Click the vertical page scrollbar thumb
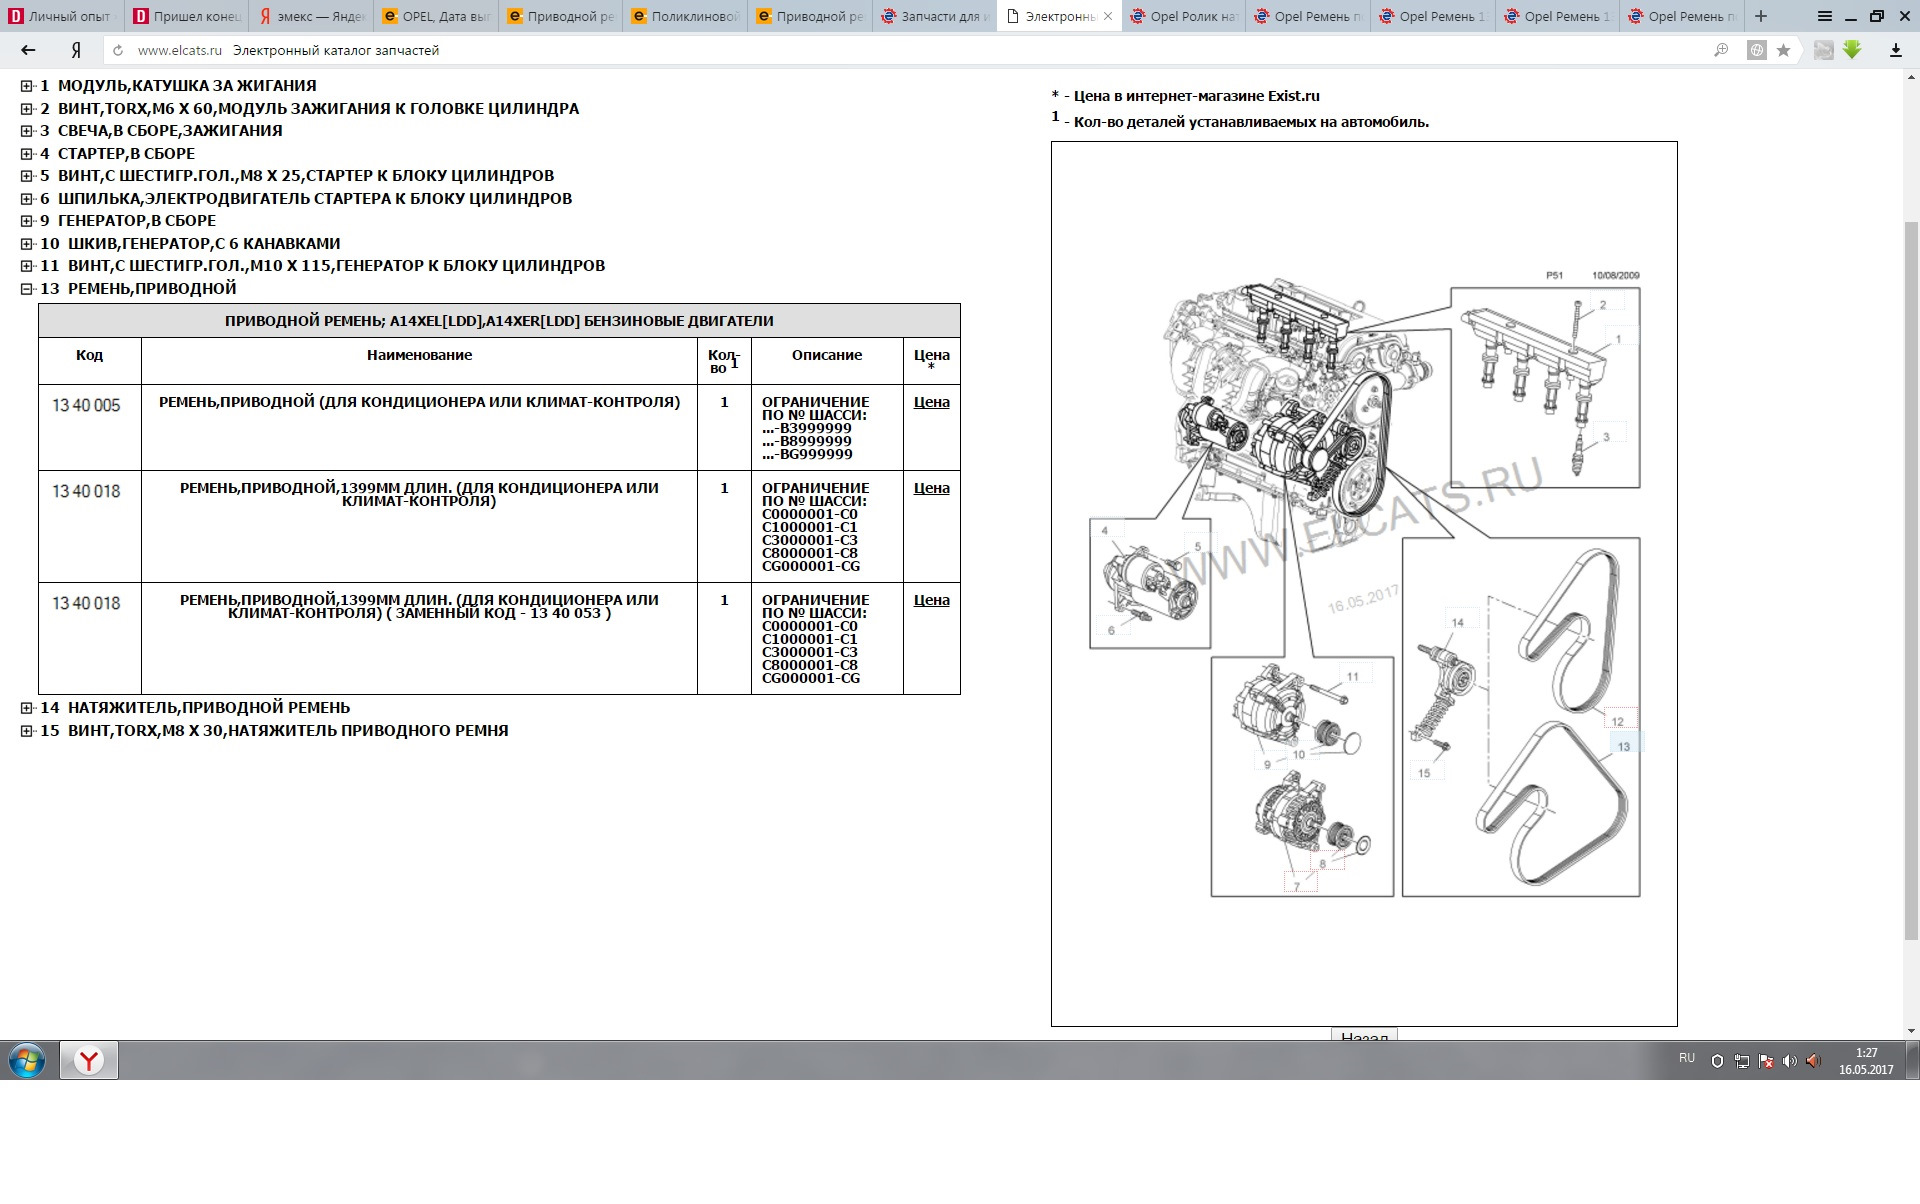The image size is (1920, 1204). (x=1911, y=580)
